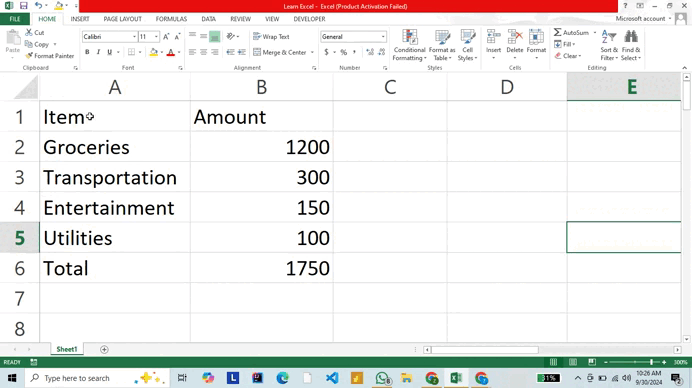The height and width of the screenshot is (388, 692).
Task: Click the Cut scissors icon
Action: click(29, 32)
